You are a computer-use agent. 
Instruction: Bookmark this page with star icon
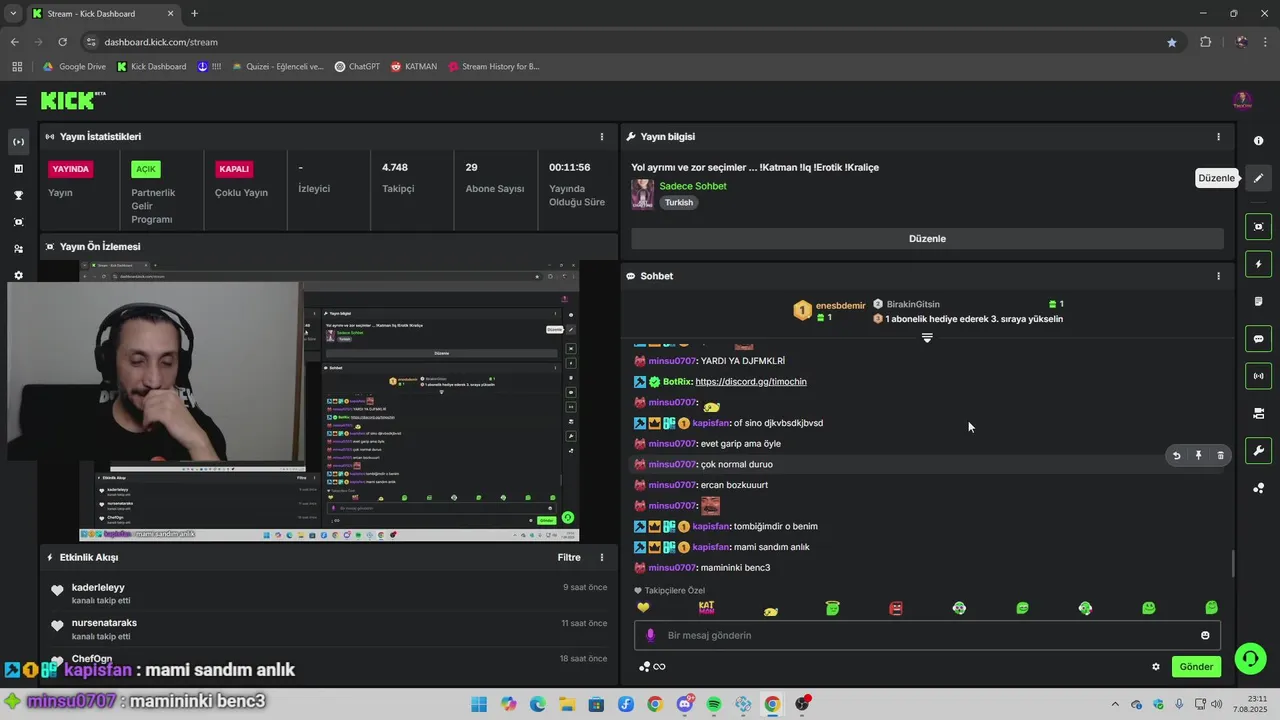(x=1171, y=42)
